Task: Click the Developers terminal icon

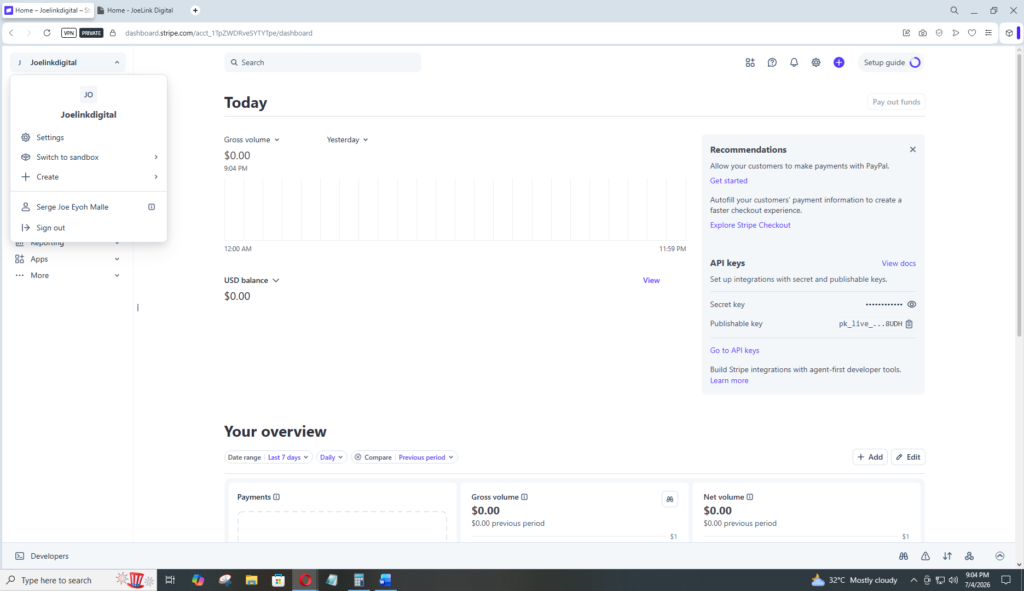Action: (x=20, y=556)
